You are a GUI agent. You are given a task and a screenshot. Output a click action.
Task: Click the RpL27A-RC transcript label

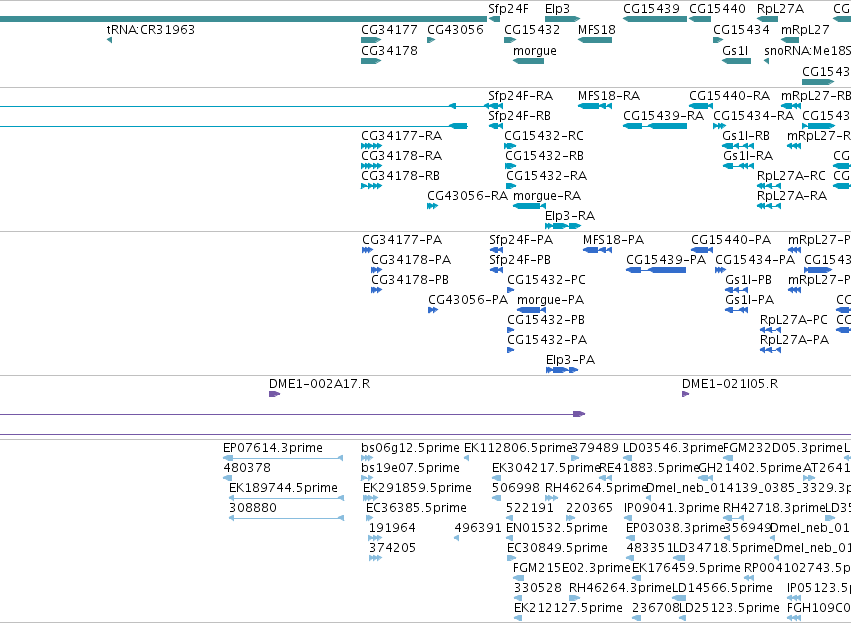click(791, 176)
